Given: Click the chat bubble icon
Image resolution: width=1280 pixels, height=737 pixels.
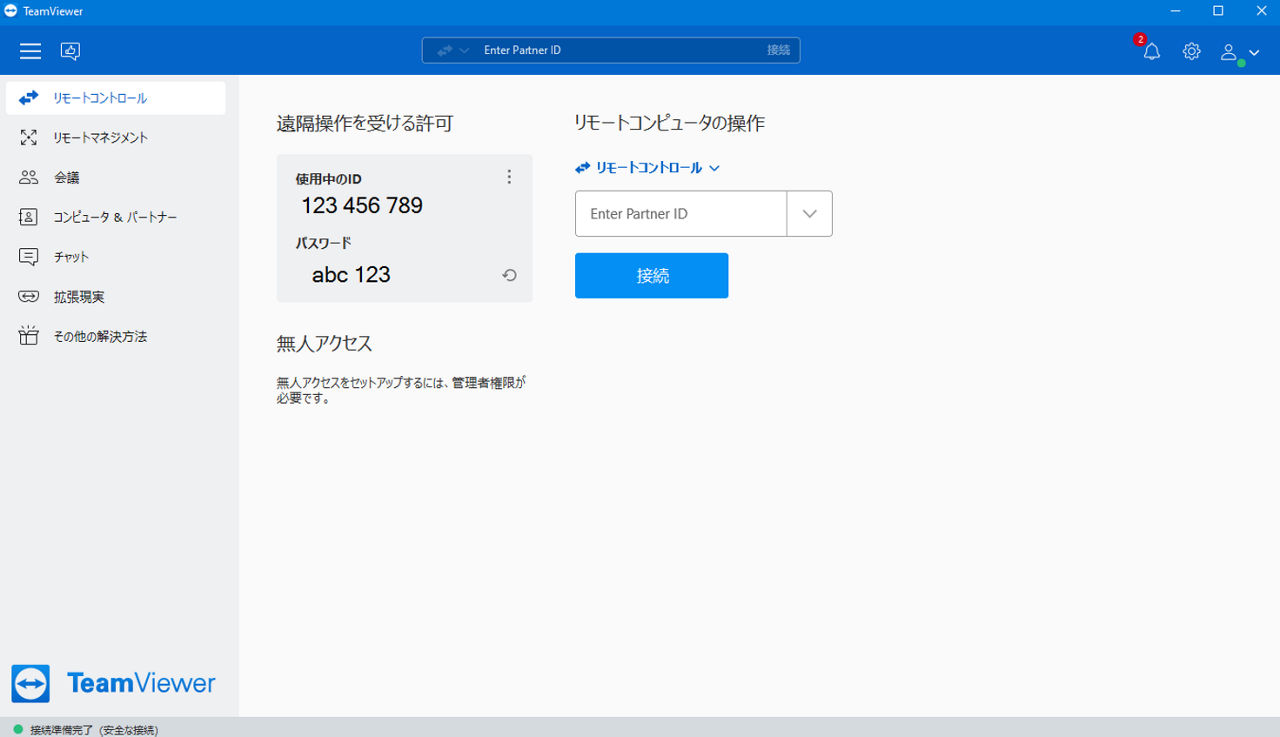Looking at the screenshot, I should point(28,257).
